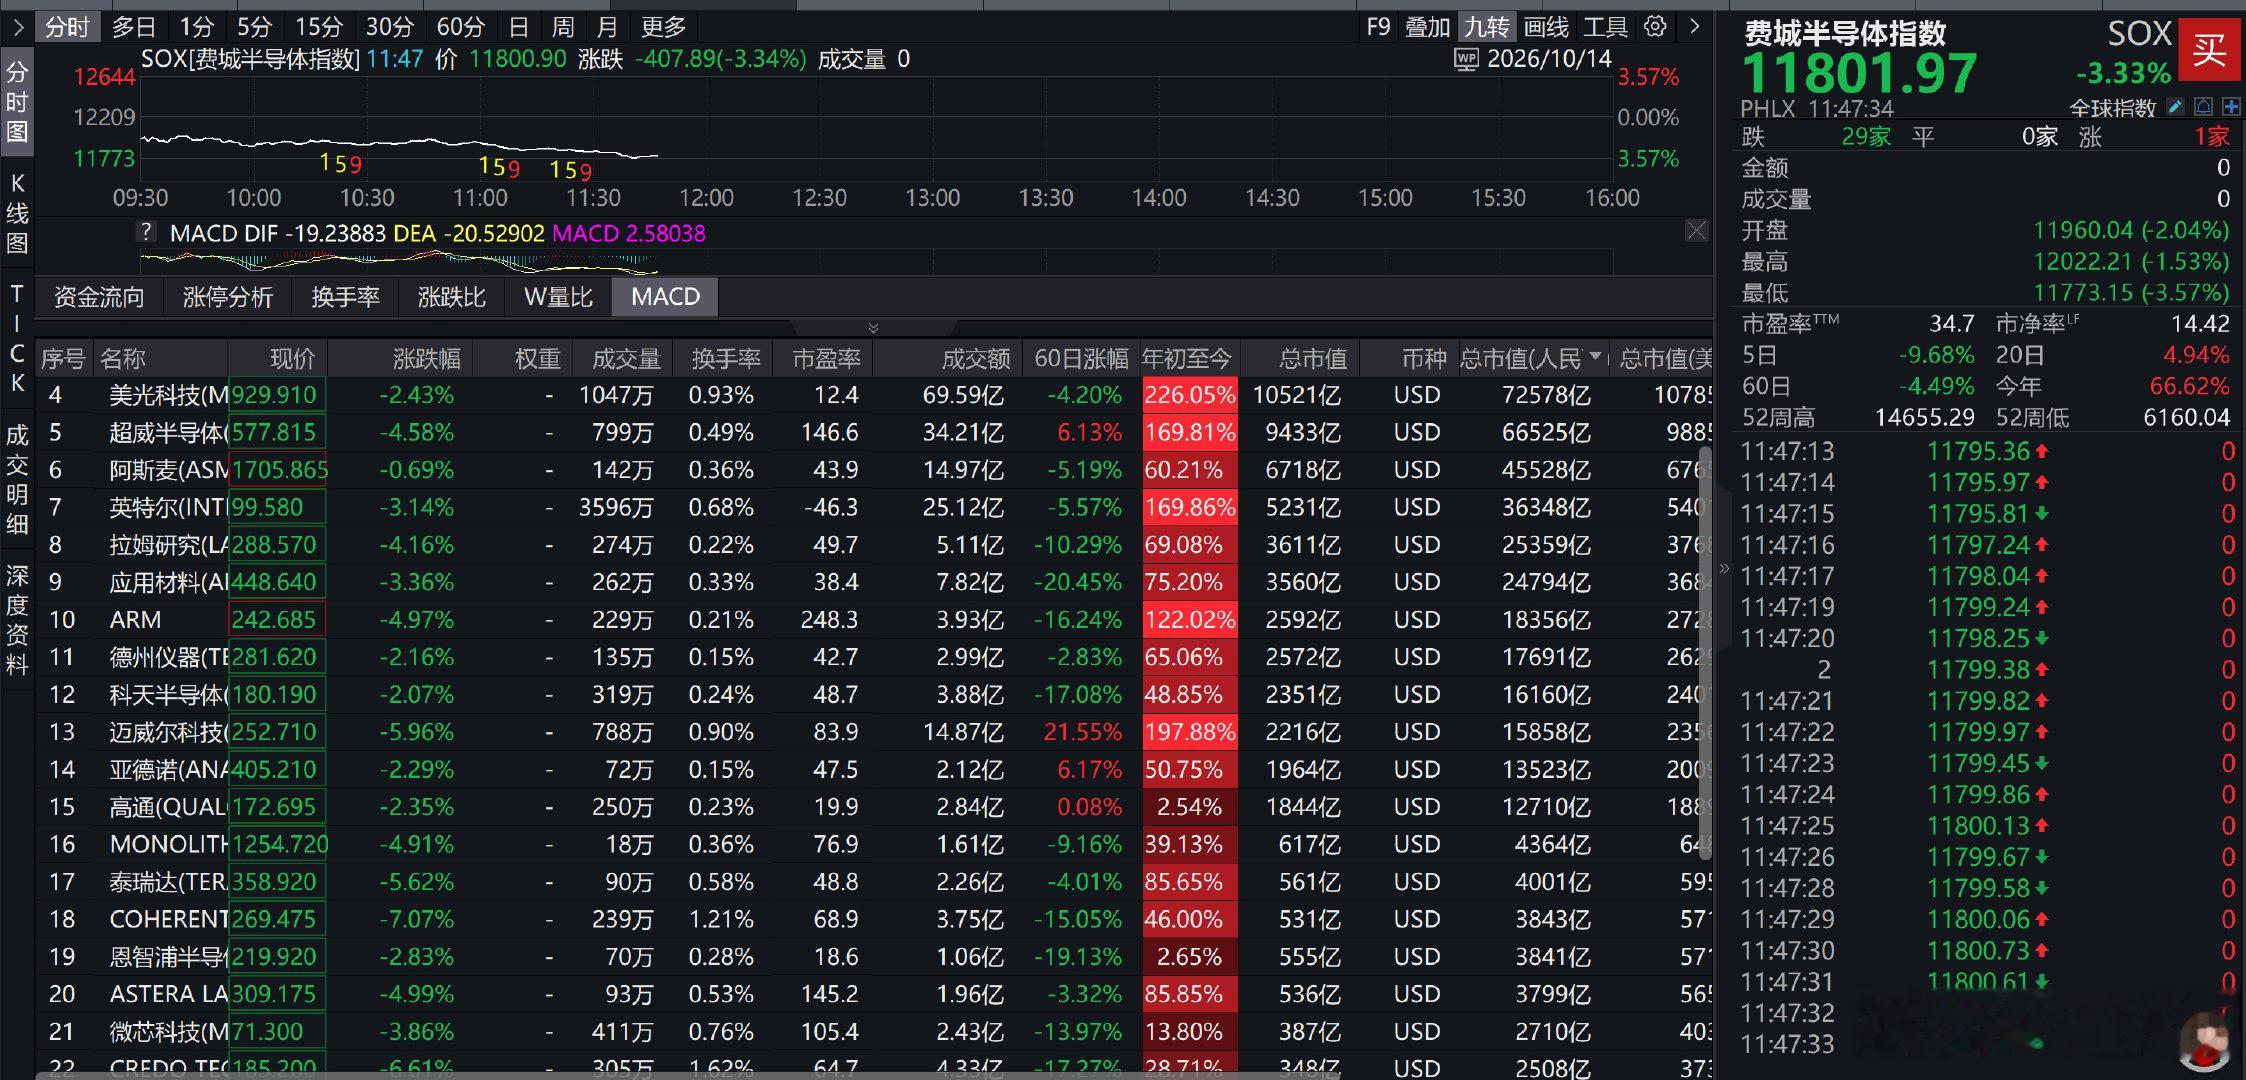
Task: Click the 美光科技 current price 929.910
Action: (275, 395)
